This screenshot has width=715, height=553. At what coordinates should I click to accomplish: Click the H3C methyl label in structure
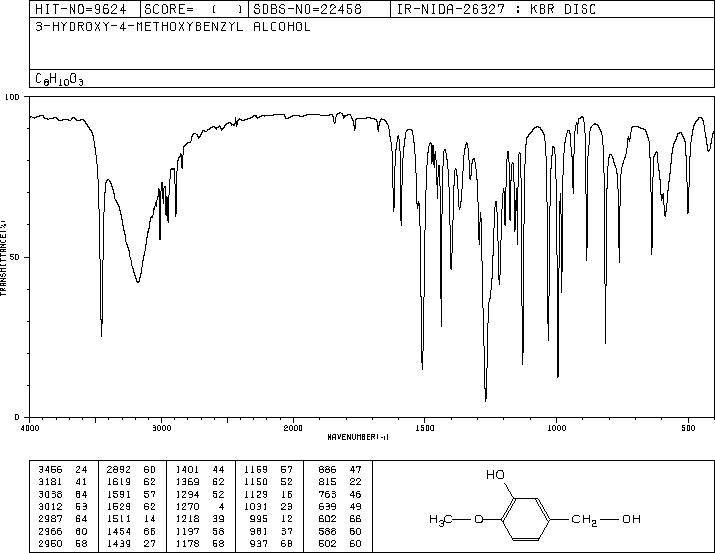(x=440, y=520)
